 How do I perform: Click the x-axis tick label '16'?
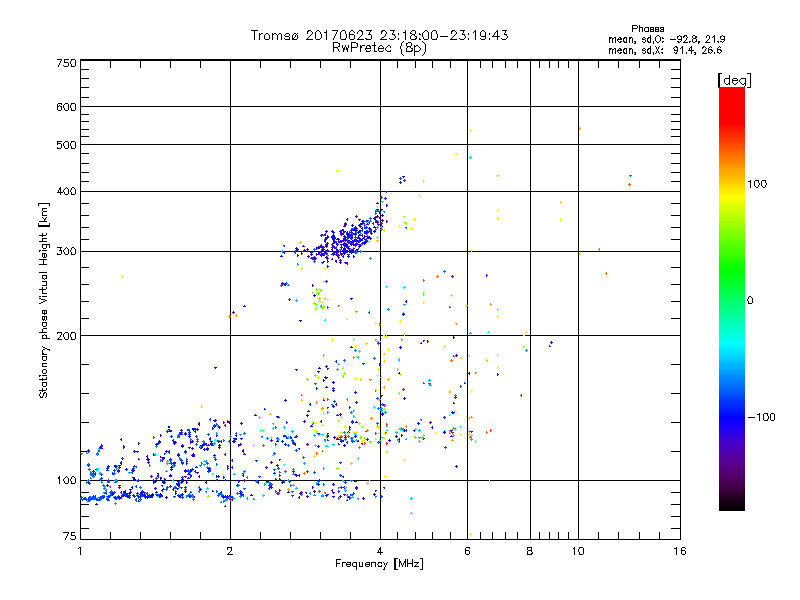[x=680, y=551]
